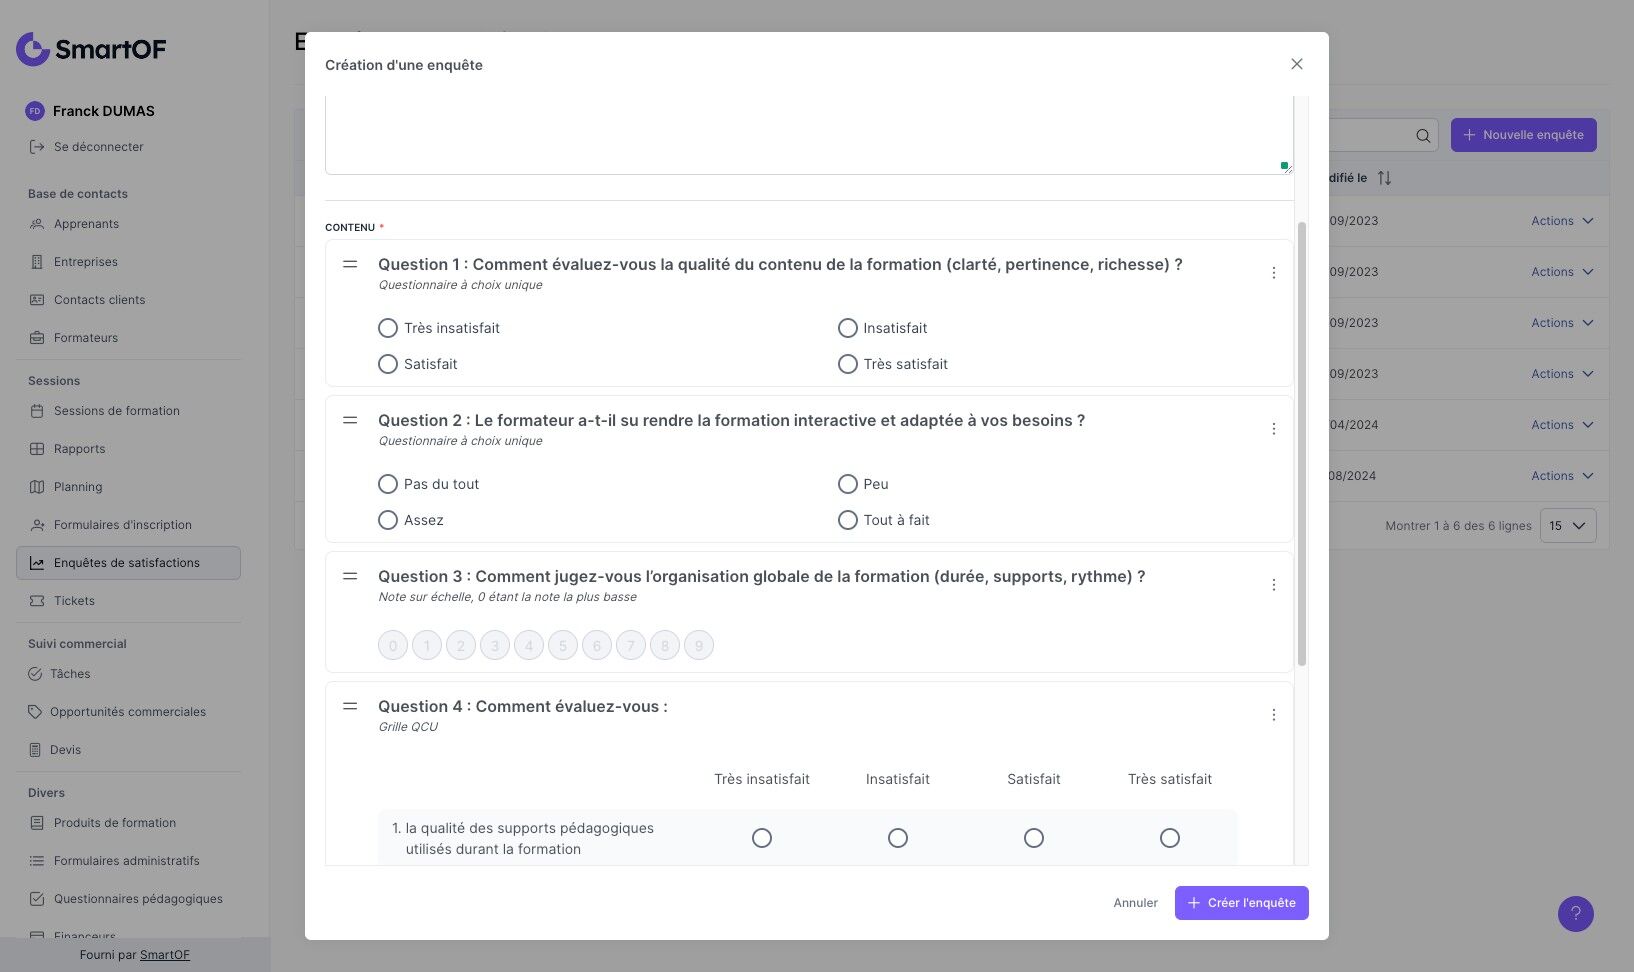The width and height of the screenshot is (1634, 972).
Task: Open the options menu of Question 2
Action: click(x=1273, y=429)
